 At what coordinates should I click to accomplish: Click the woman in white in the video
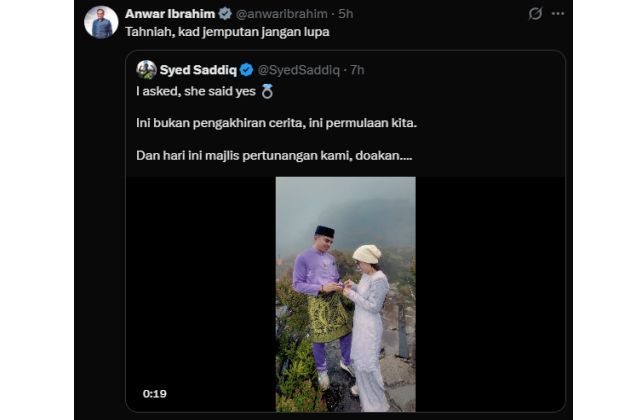pyautogui.click(x=368, y=320)
